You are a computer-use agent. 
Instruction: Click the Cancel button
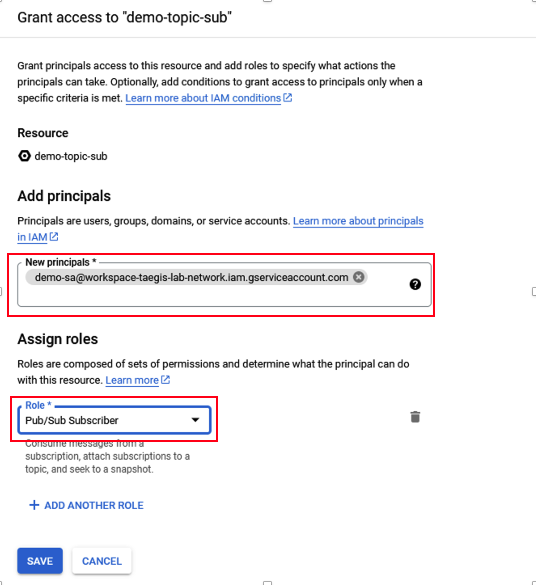[x=102, y=561]
